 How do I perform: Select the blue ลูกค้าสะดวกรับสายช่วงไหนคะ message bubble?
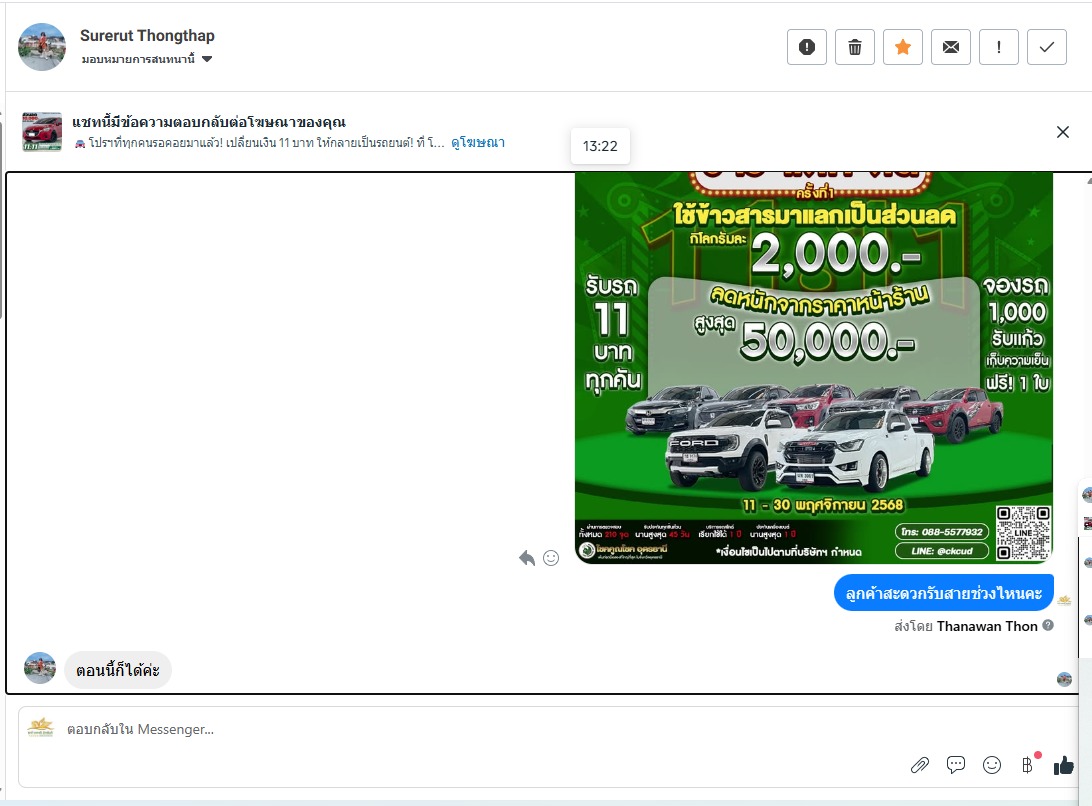click(944, 593)
